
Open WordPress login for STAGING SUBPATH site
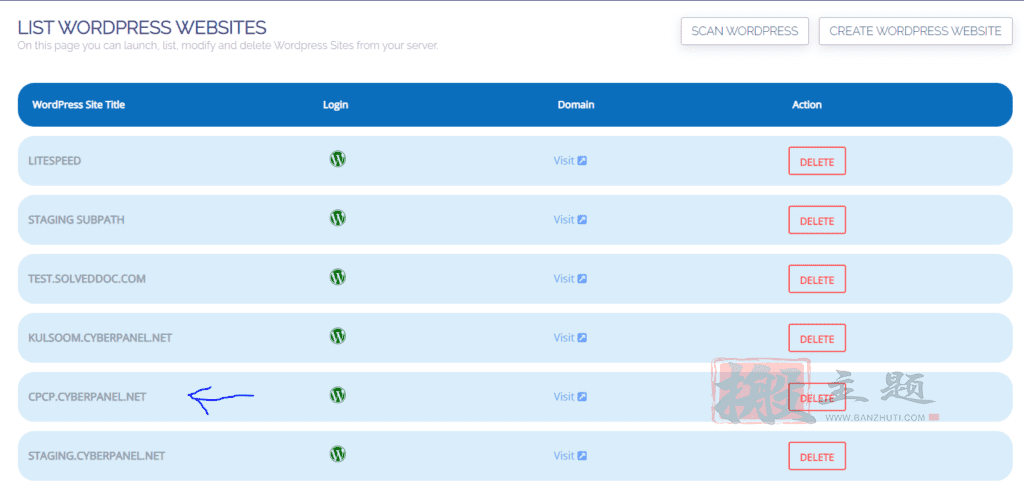click(x=338, y=218)
